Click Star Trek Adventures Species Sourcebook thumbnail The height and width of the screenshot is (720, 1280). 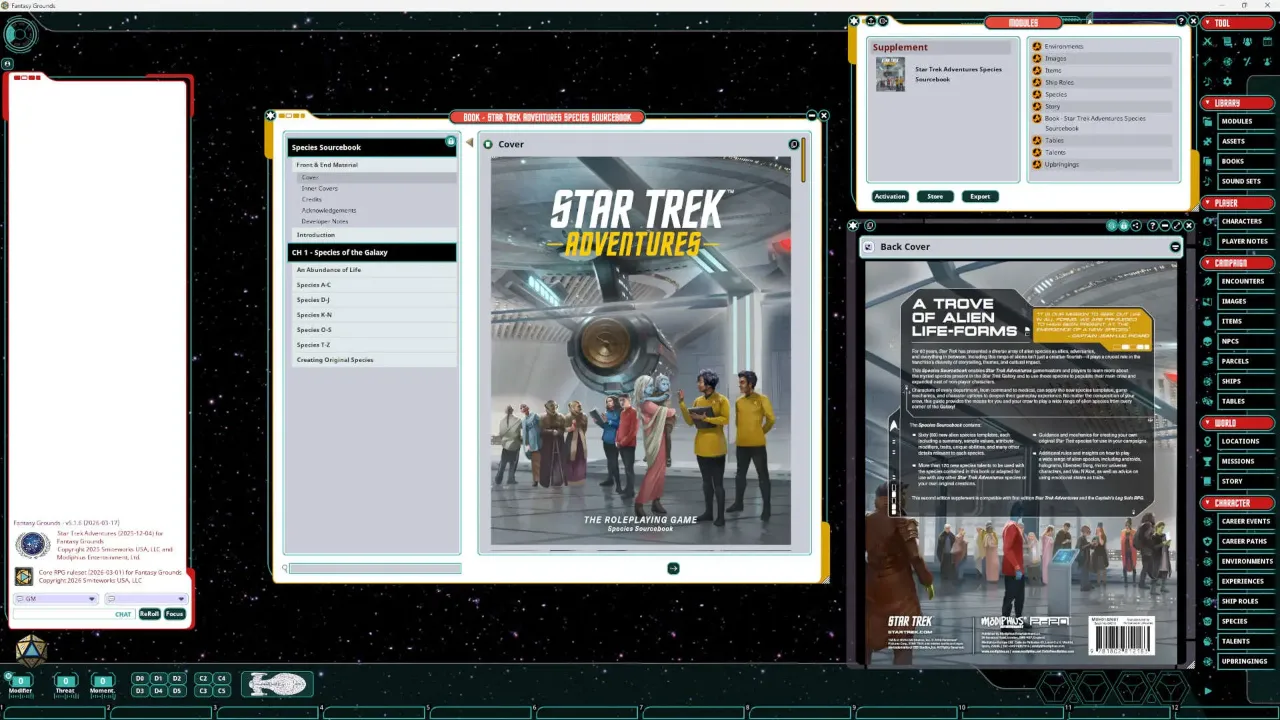point(890,74)
